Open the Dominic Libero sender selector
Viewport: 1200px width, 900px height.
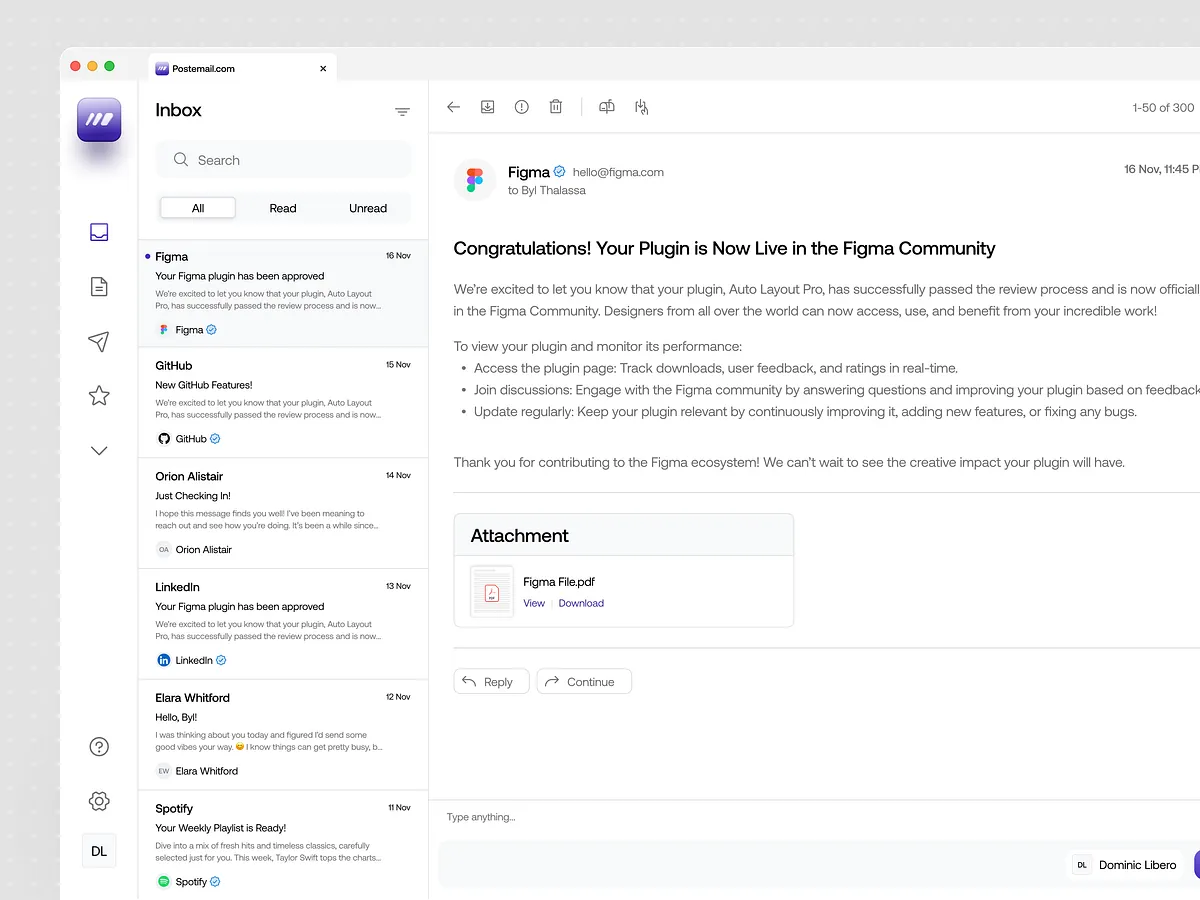click(1126, 865)
